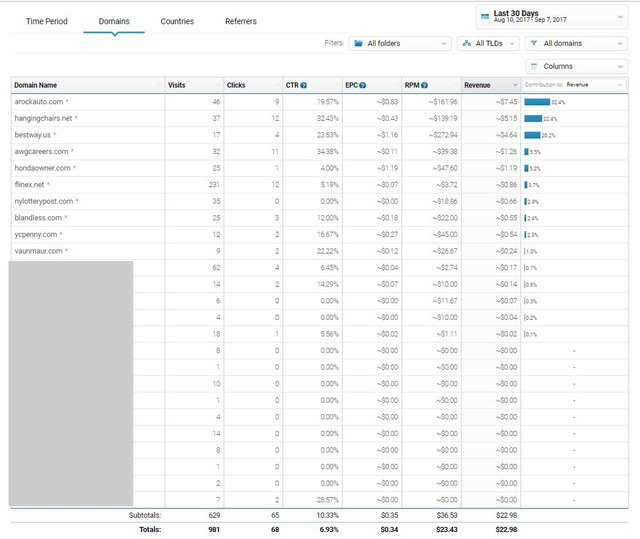Viewport: 640px width, 539px height.
Task: Click the Subtotals visits value 629
Action: [214, 515]
